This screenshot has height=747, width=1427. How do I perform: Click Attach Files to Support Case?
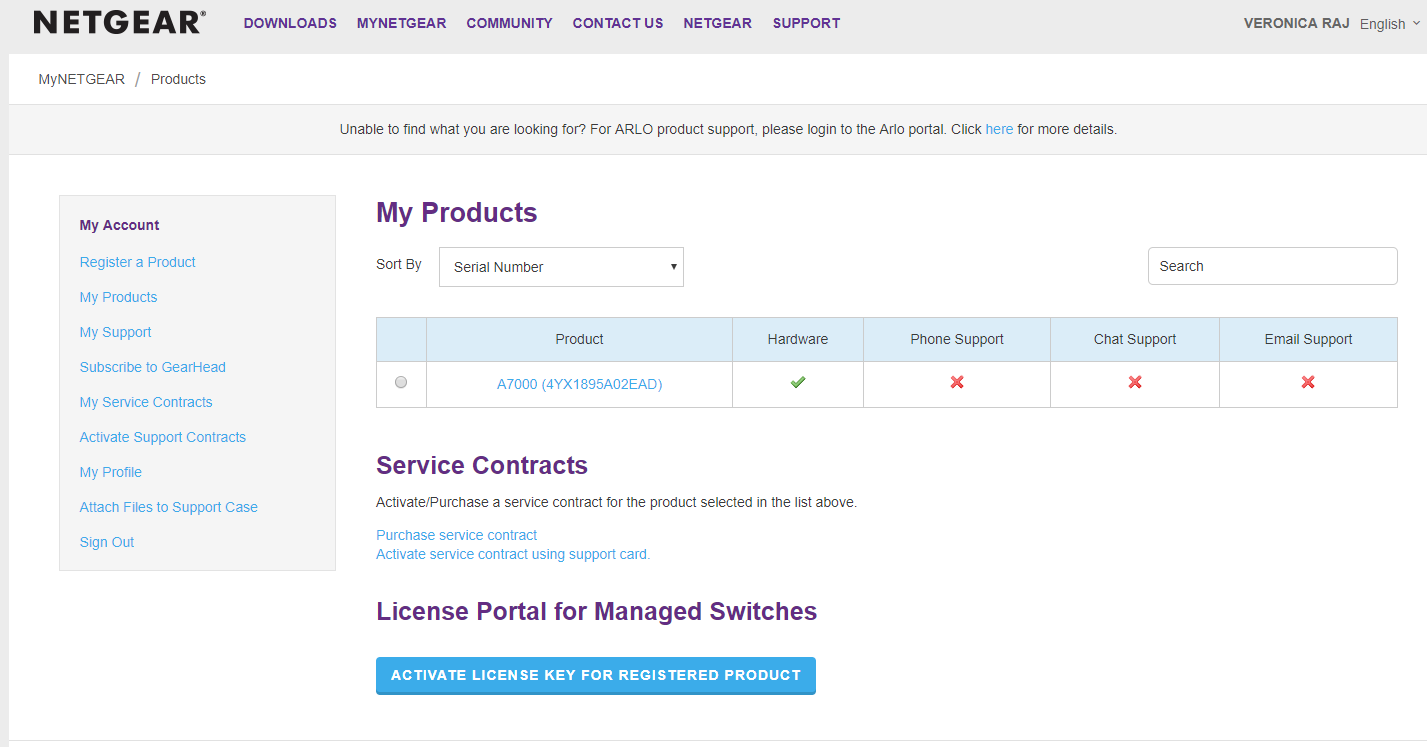(168, 507)
